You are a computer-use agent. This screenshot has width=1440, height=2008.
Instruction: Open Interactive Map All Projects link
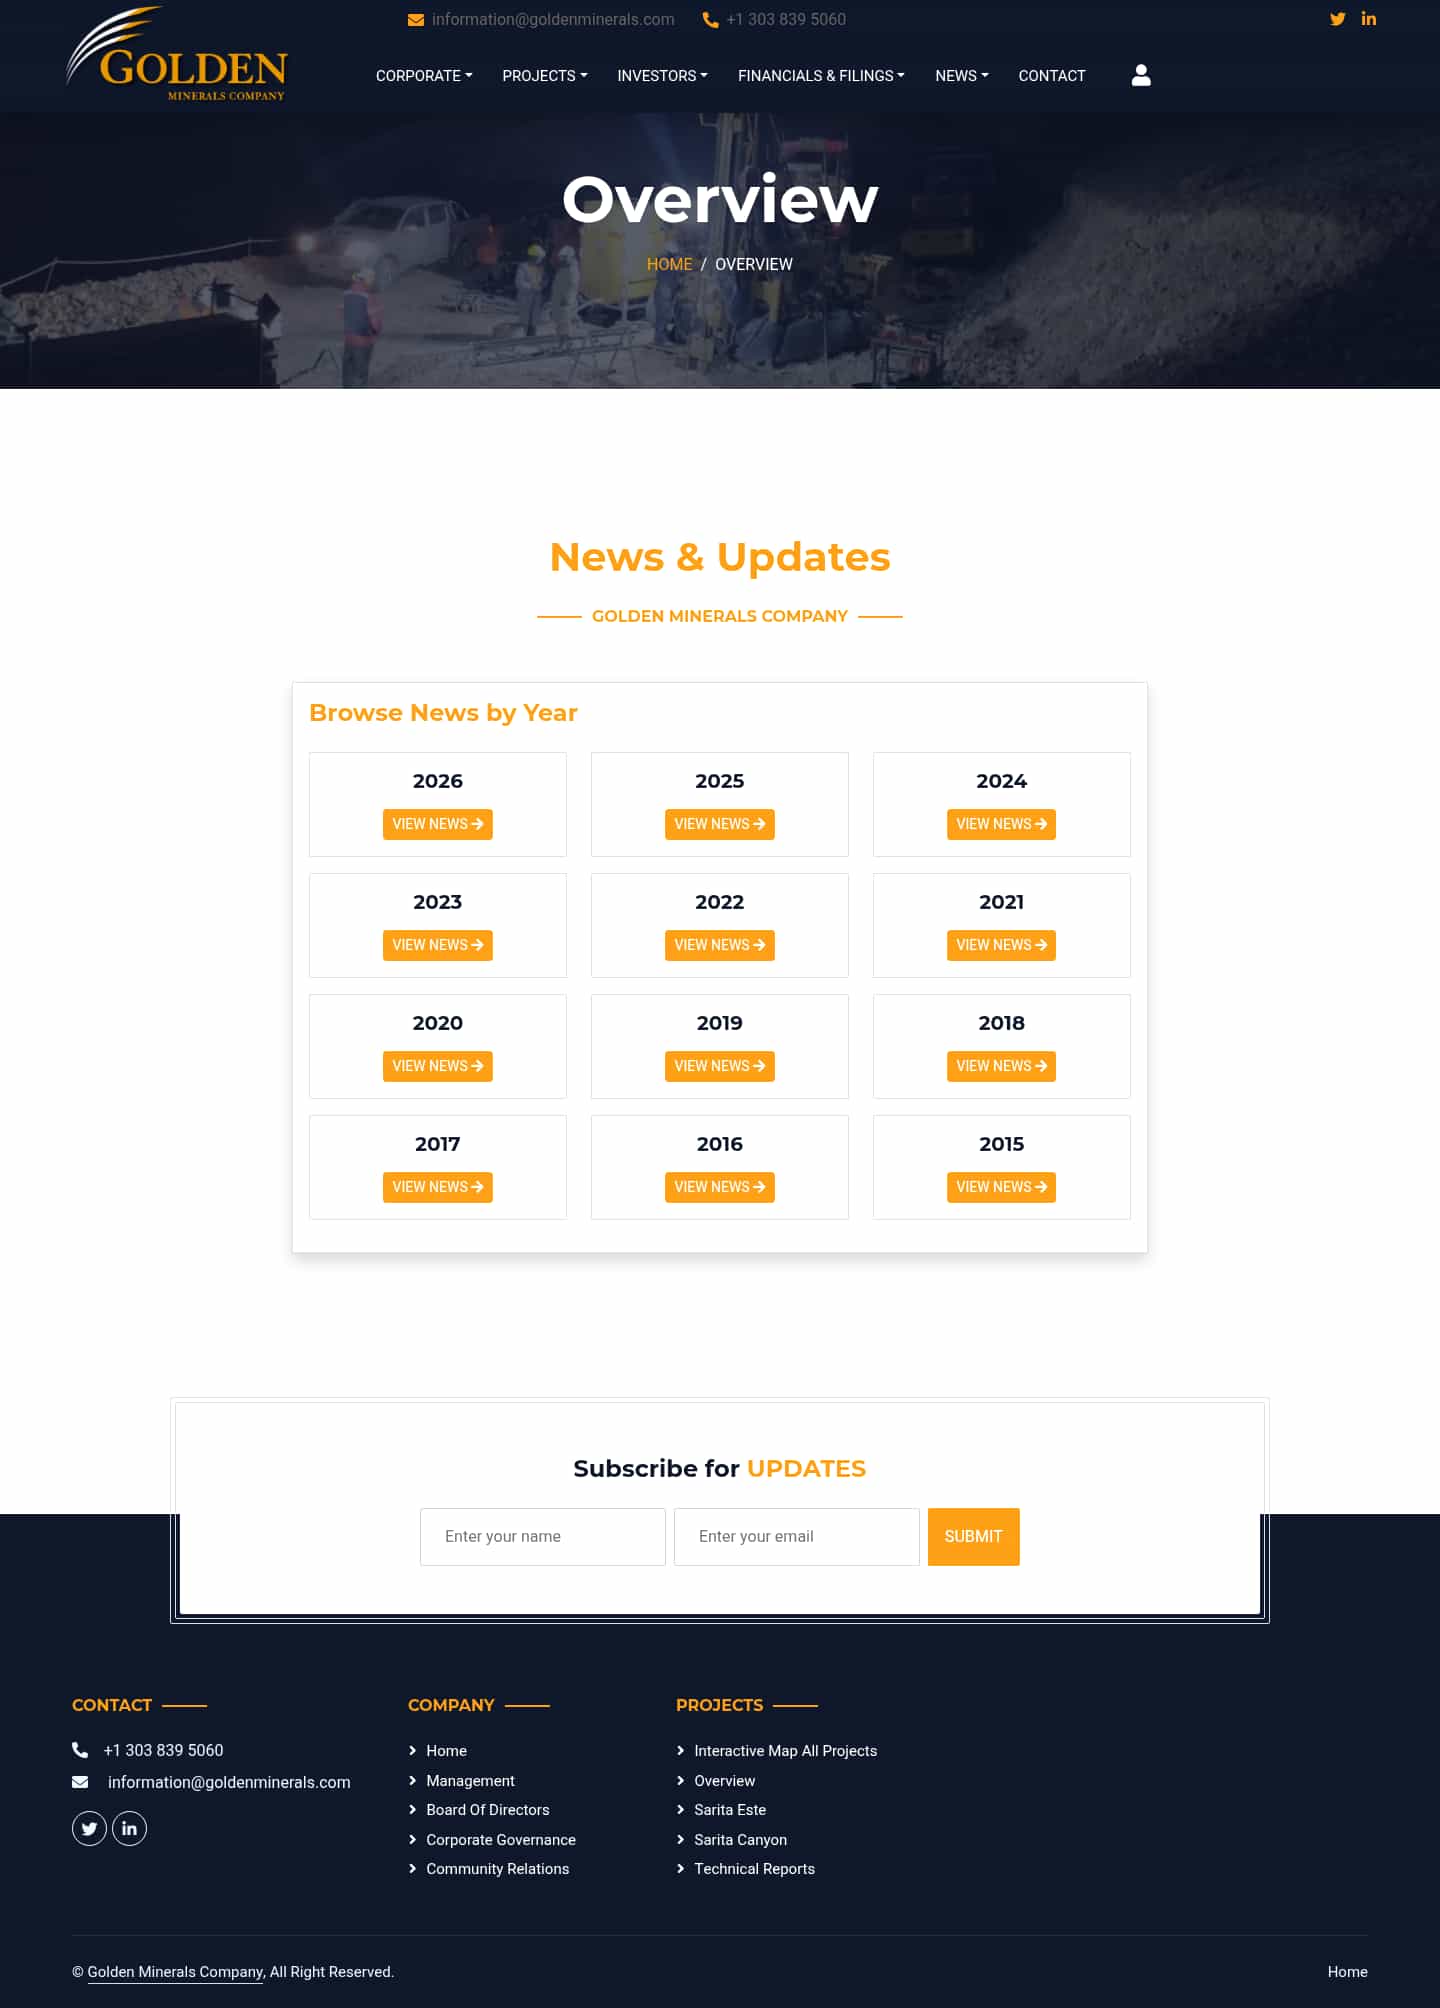786,1751
